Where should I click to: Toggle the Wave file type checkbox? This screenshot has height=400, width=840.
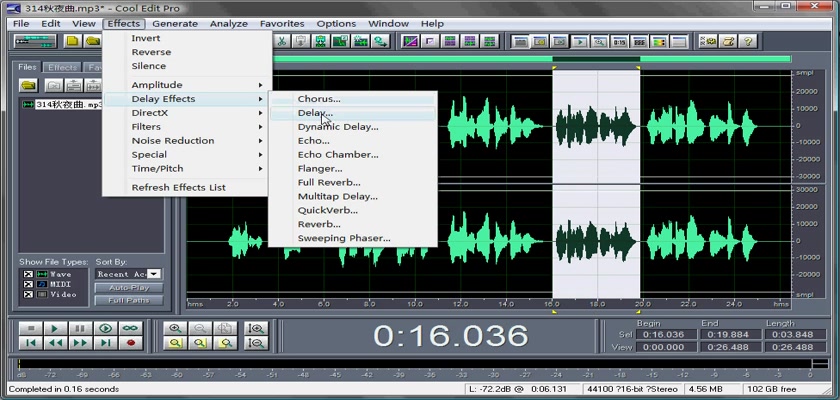point(28,274)
